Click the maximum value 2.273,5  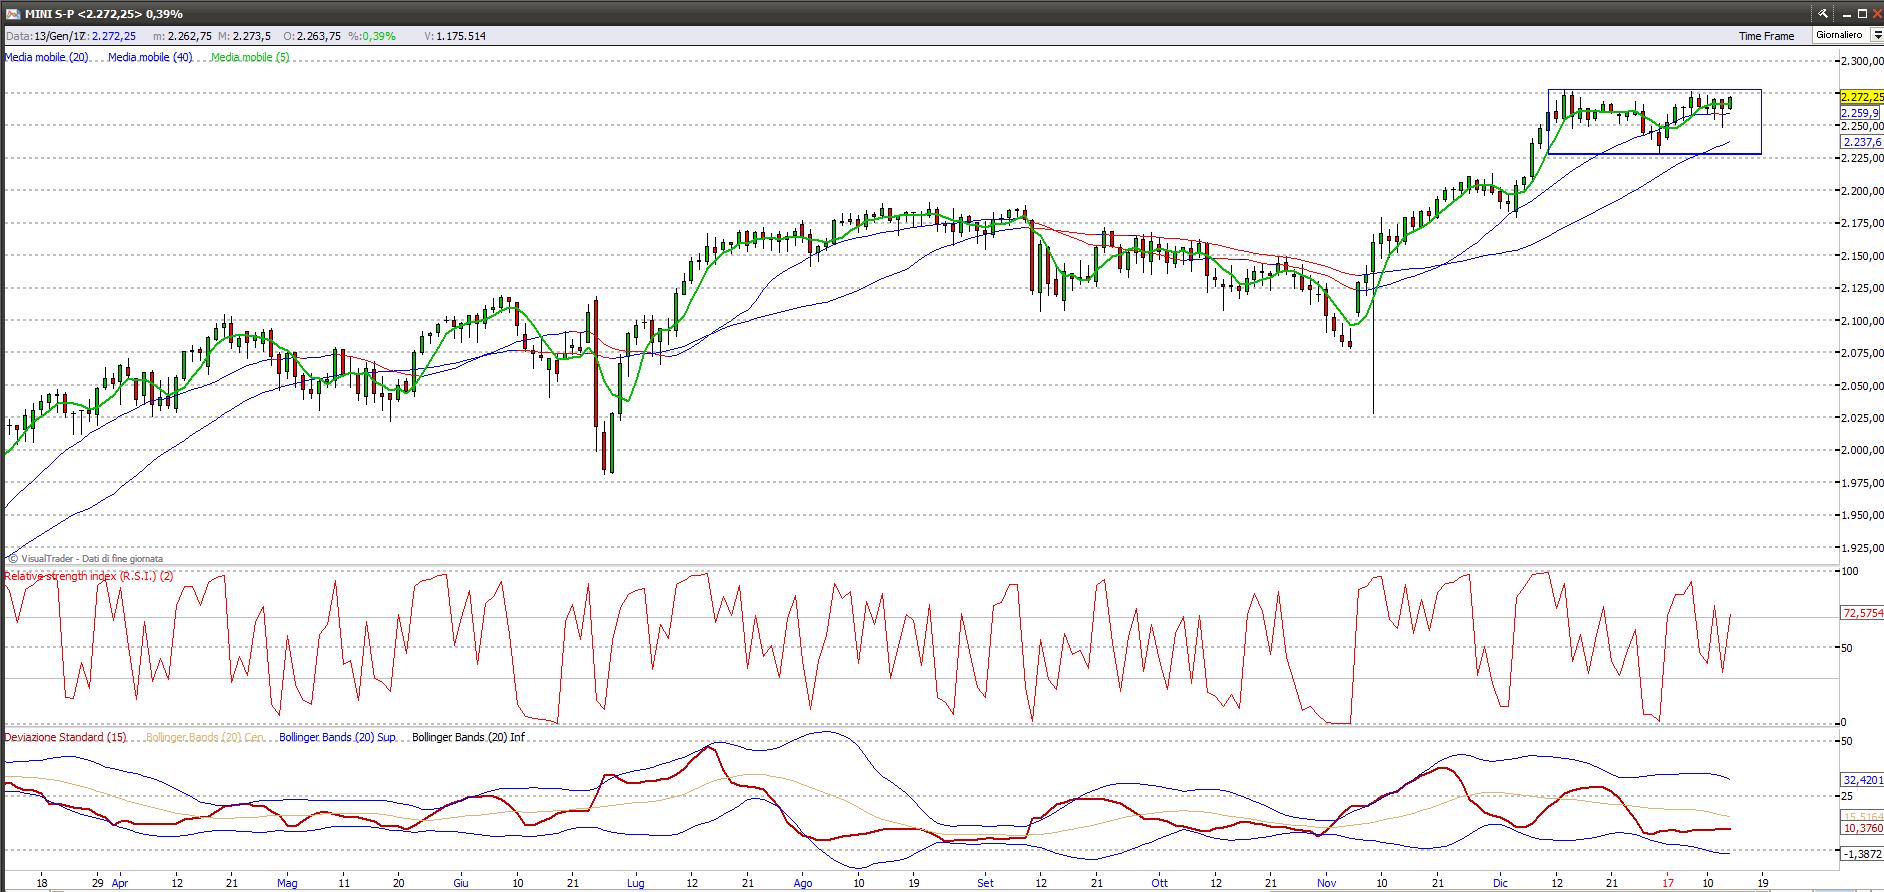[x=250, y=36]
